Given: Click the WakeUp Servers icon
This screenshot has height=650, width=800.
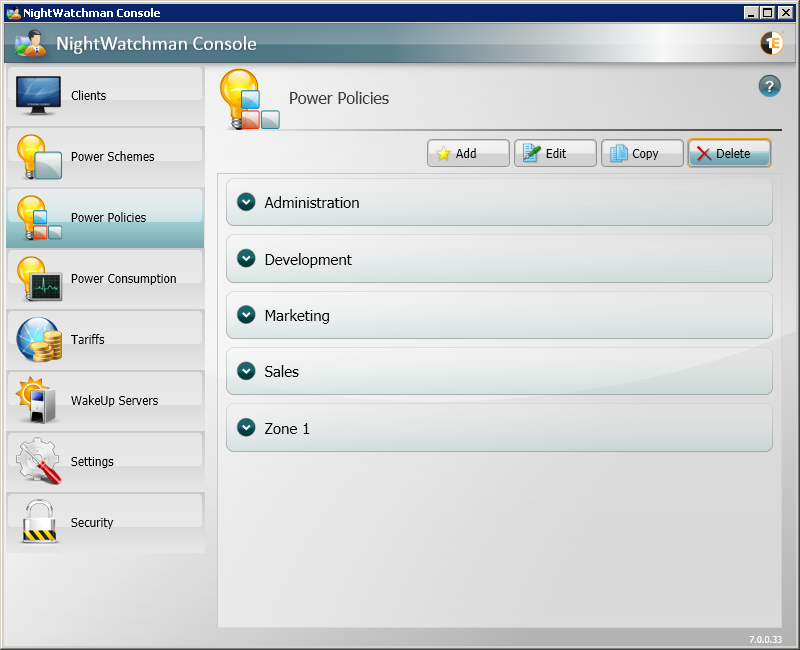Looking at the screenshot, I should pyautogui.click(x=39, y=401).
